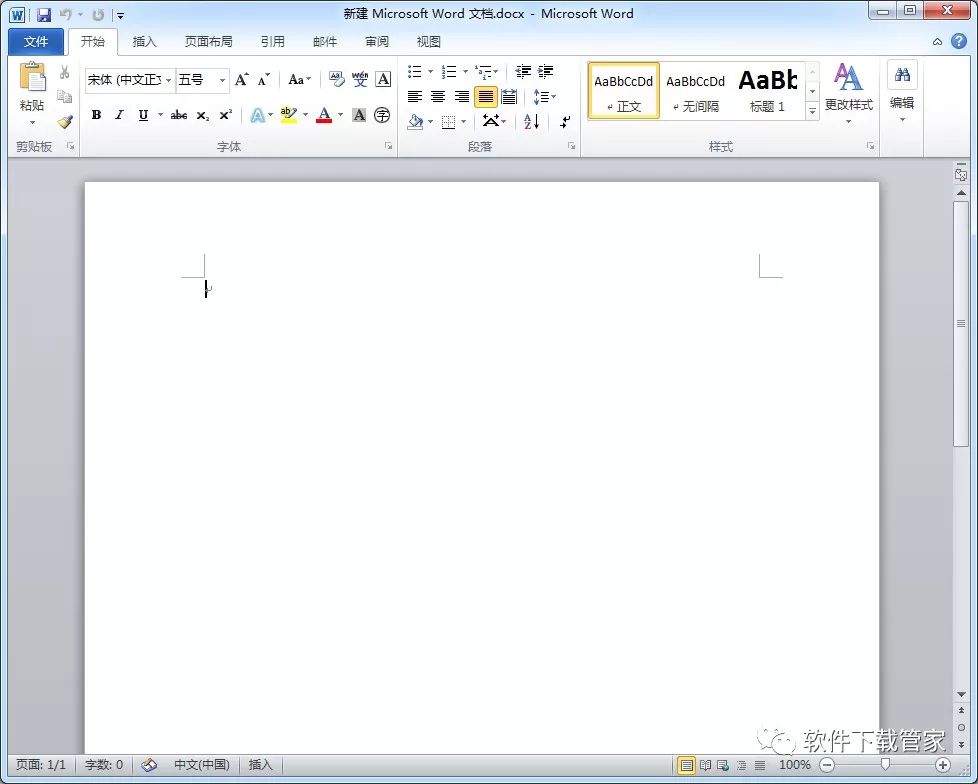Click the Help question mark icon

click(x=959, y=41)
